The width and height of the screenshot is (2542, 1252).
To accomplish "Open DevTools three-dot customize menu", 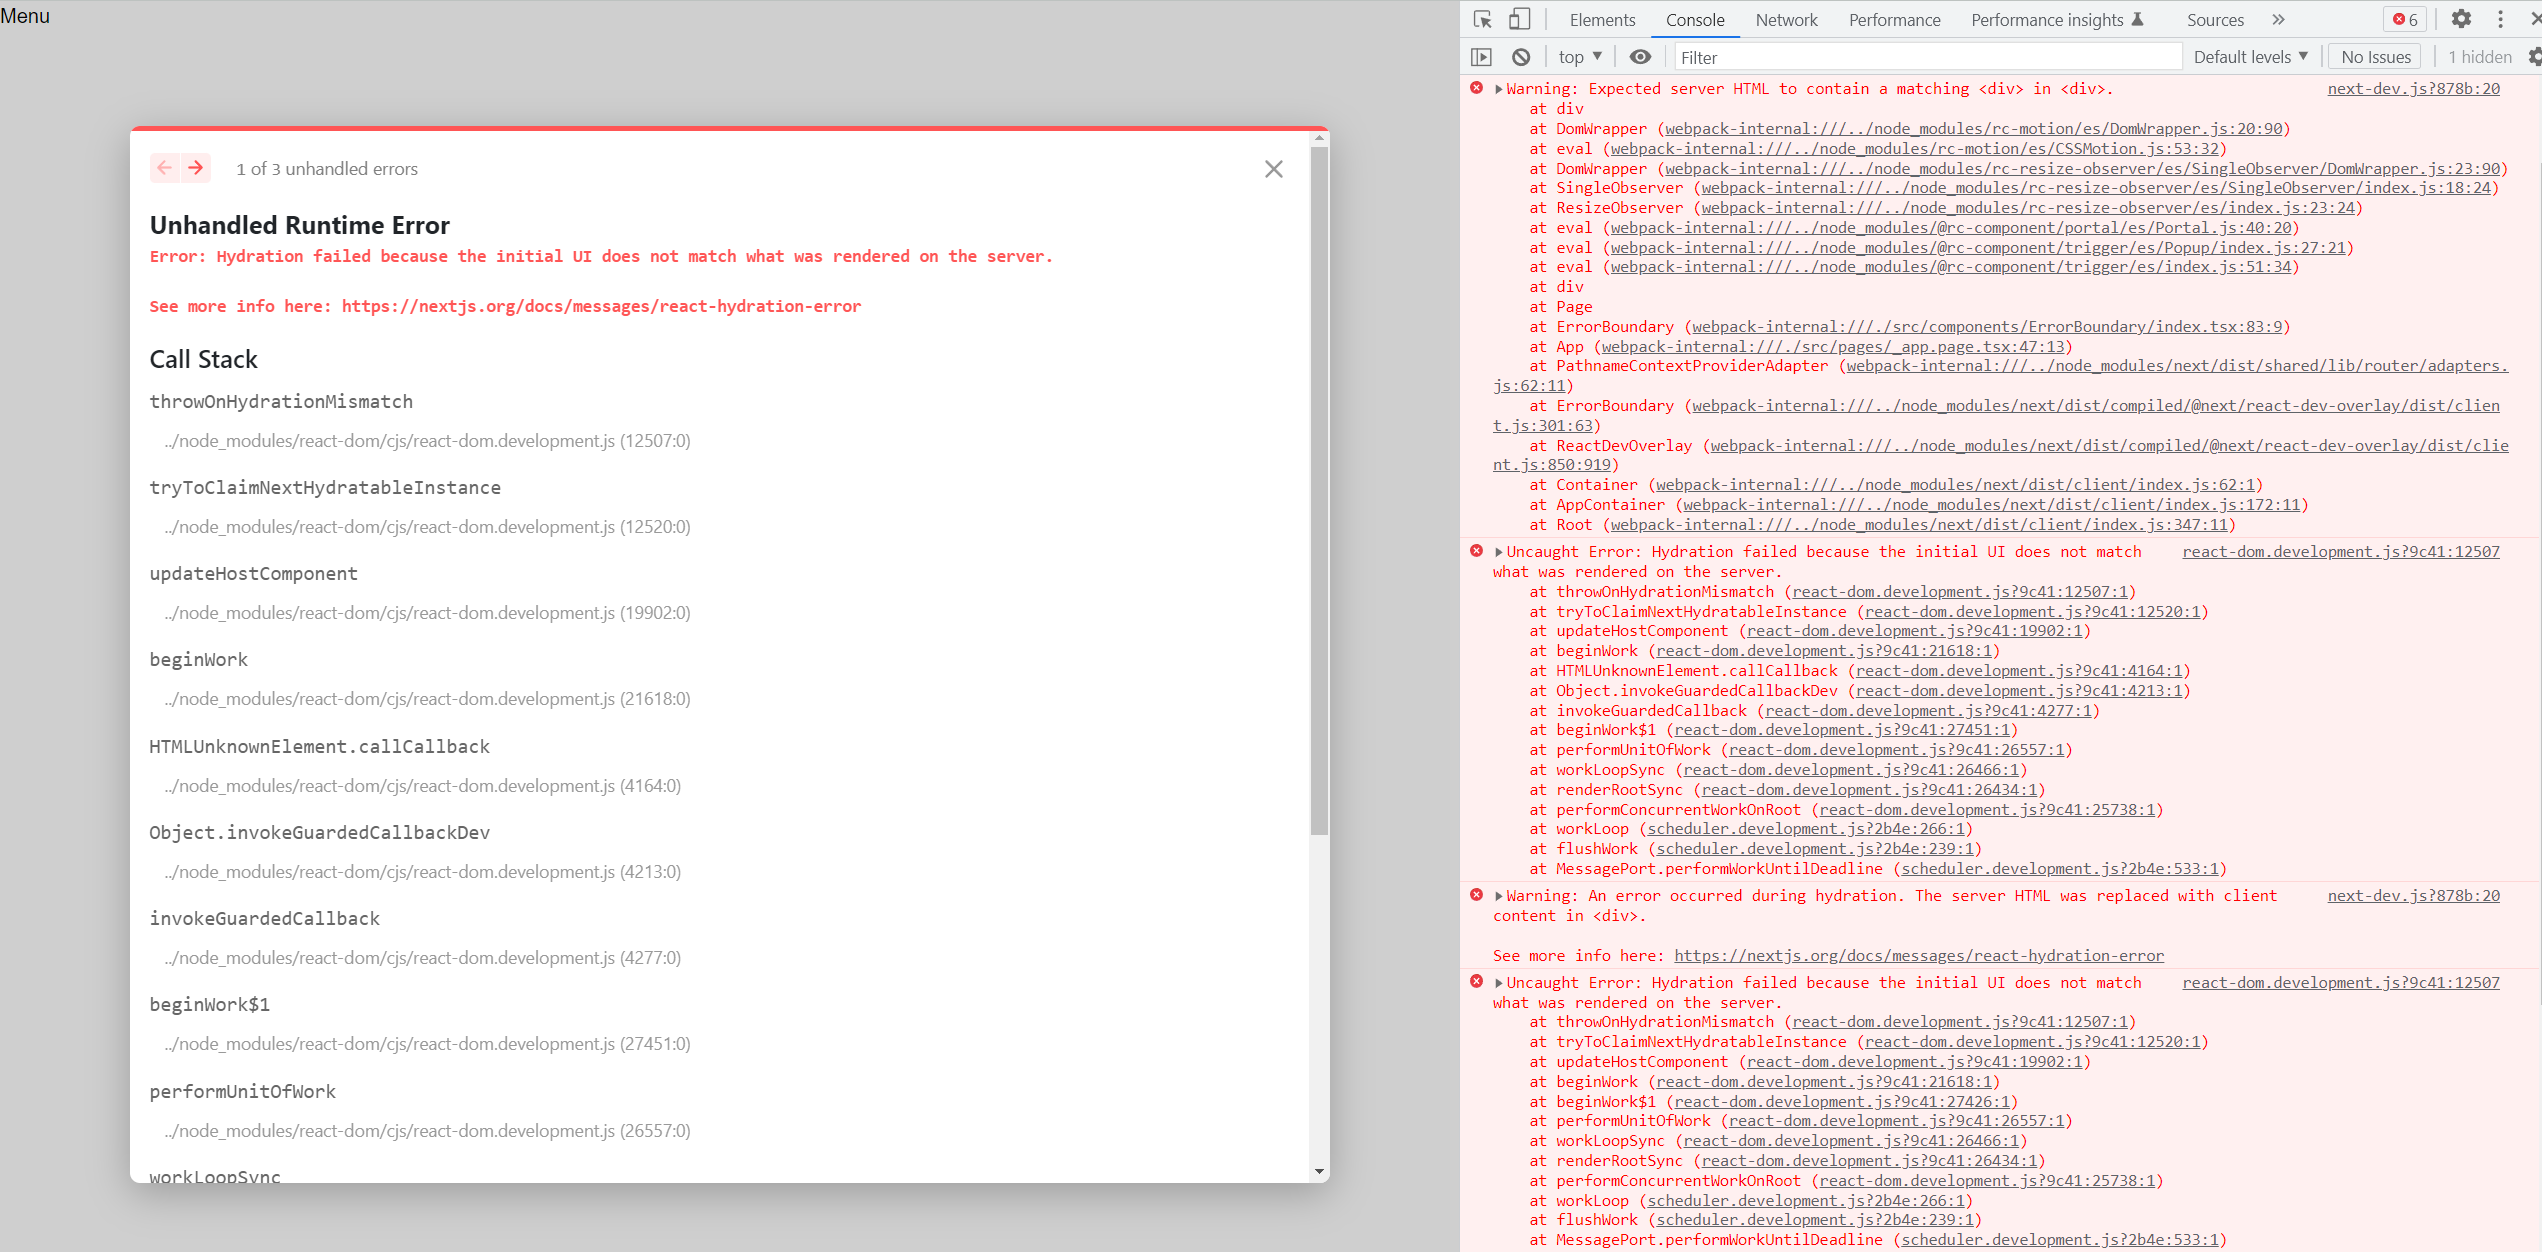I will tap(2501, 19).
